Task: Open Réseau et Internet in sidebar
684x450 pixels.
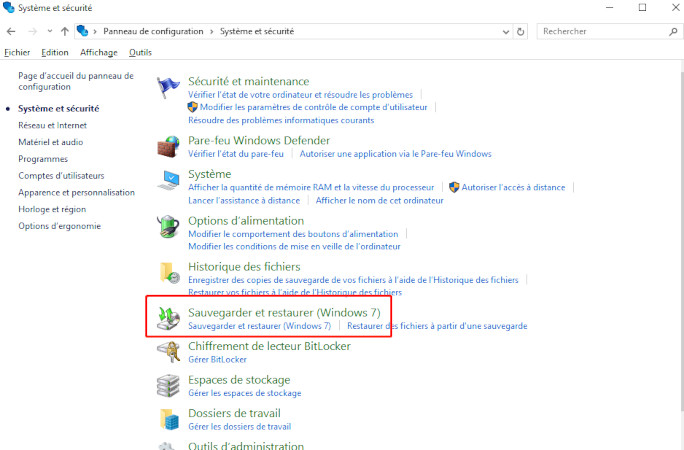Action: click(x=52, y=126)
